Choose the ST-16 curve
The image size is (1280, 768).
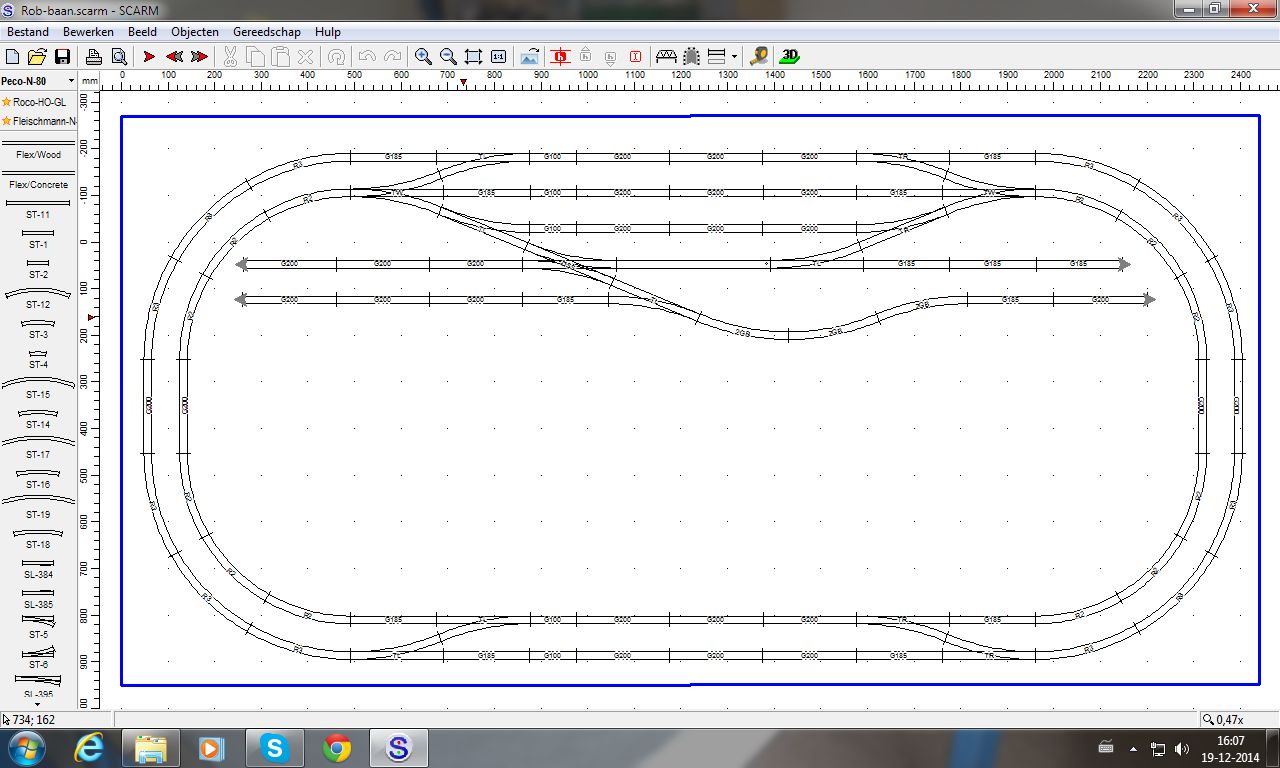tap(38, 479)
